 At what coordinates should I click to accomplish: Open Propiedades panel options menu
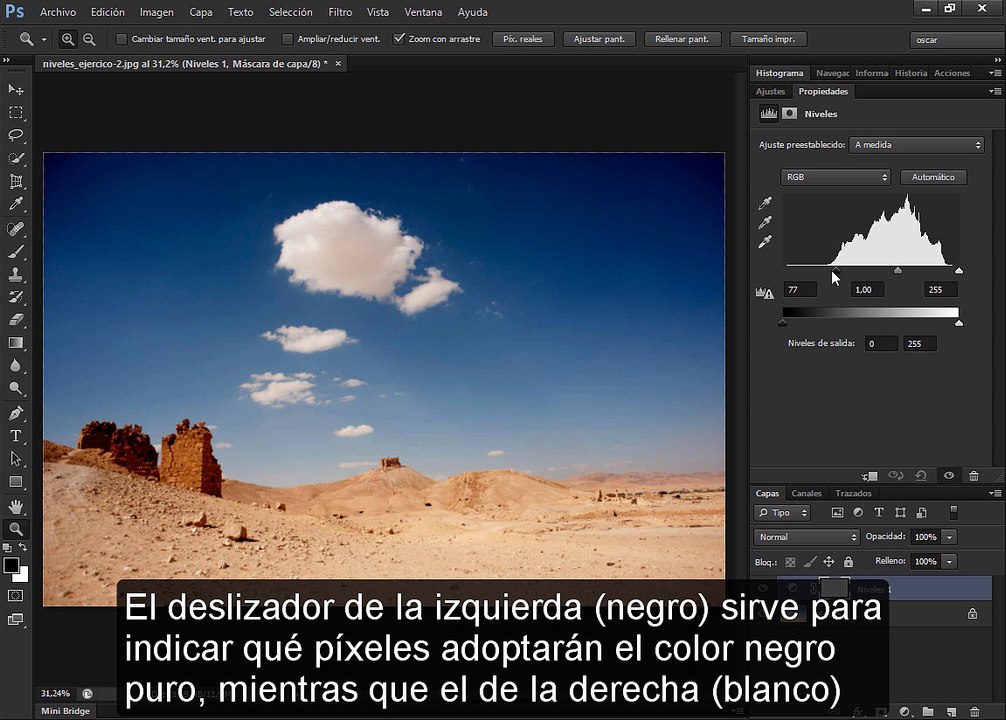click(x=995, y=92)
